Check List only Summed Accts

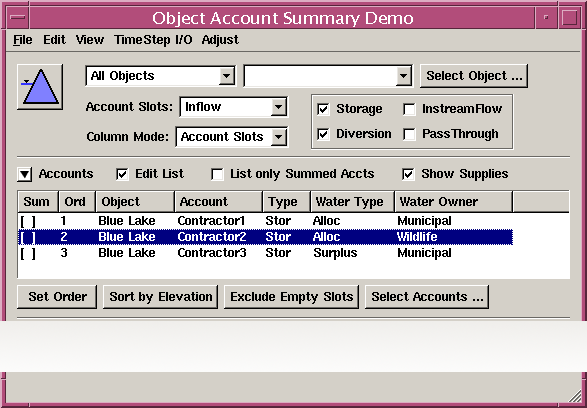click(x=217, y=174)
